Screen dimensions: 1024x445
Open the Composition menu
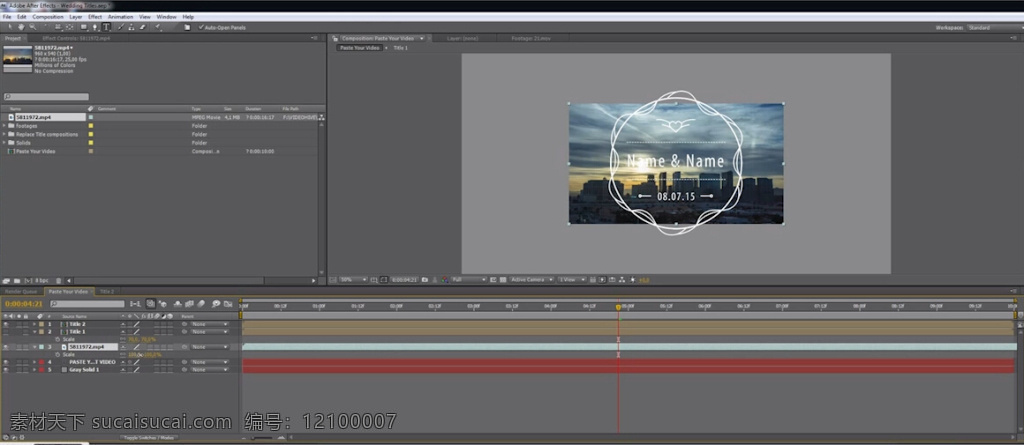[48, 16]
